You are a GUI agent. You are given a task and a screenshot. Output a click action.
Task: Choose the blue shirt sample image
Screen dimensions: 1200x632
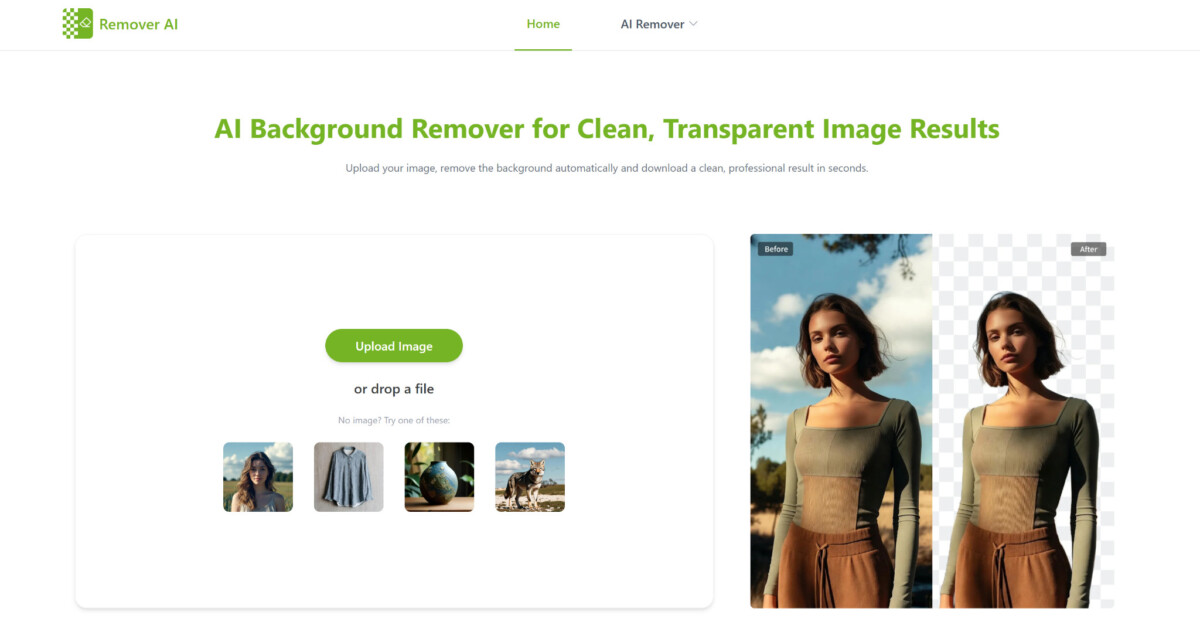[349, 477]
